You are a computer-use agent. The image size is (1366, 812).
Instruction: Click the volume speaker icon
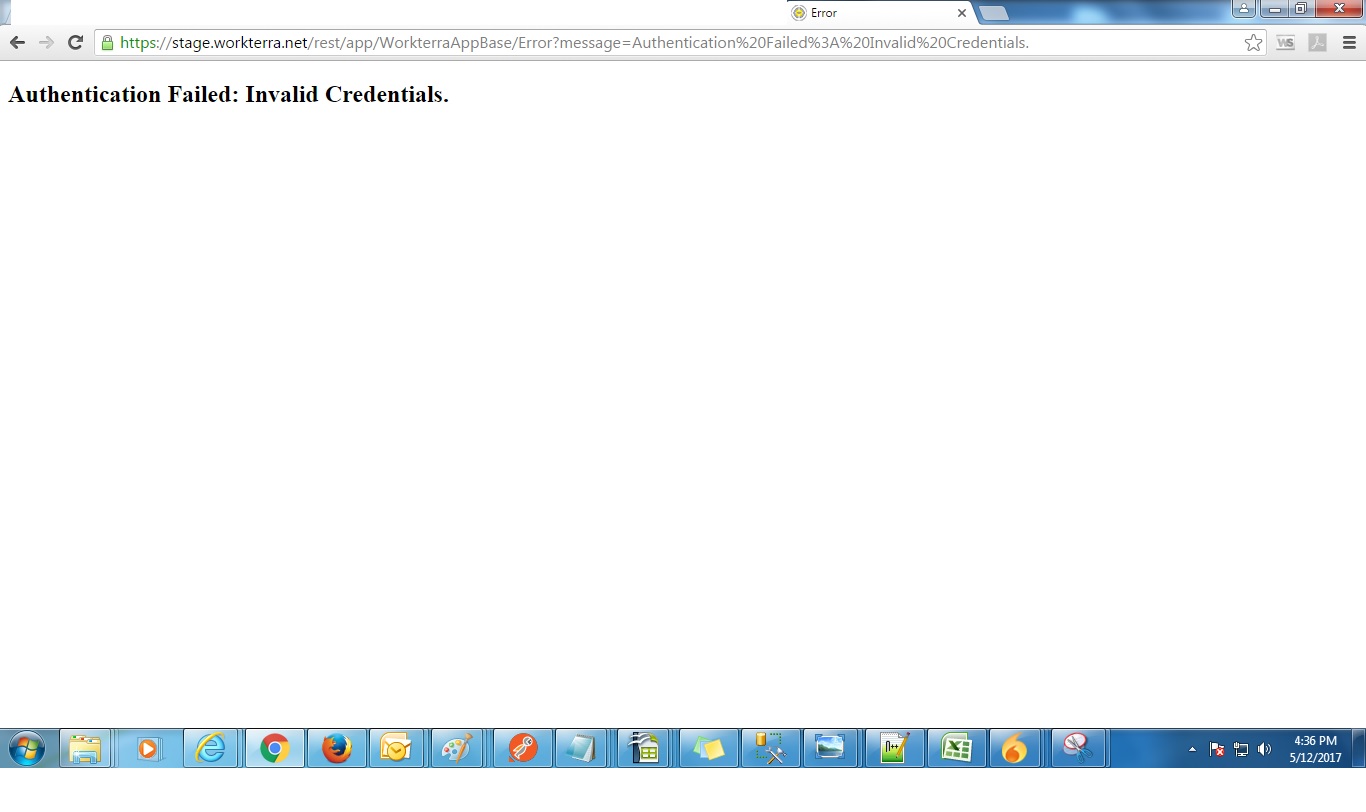(x=1265, y=749)
